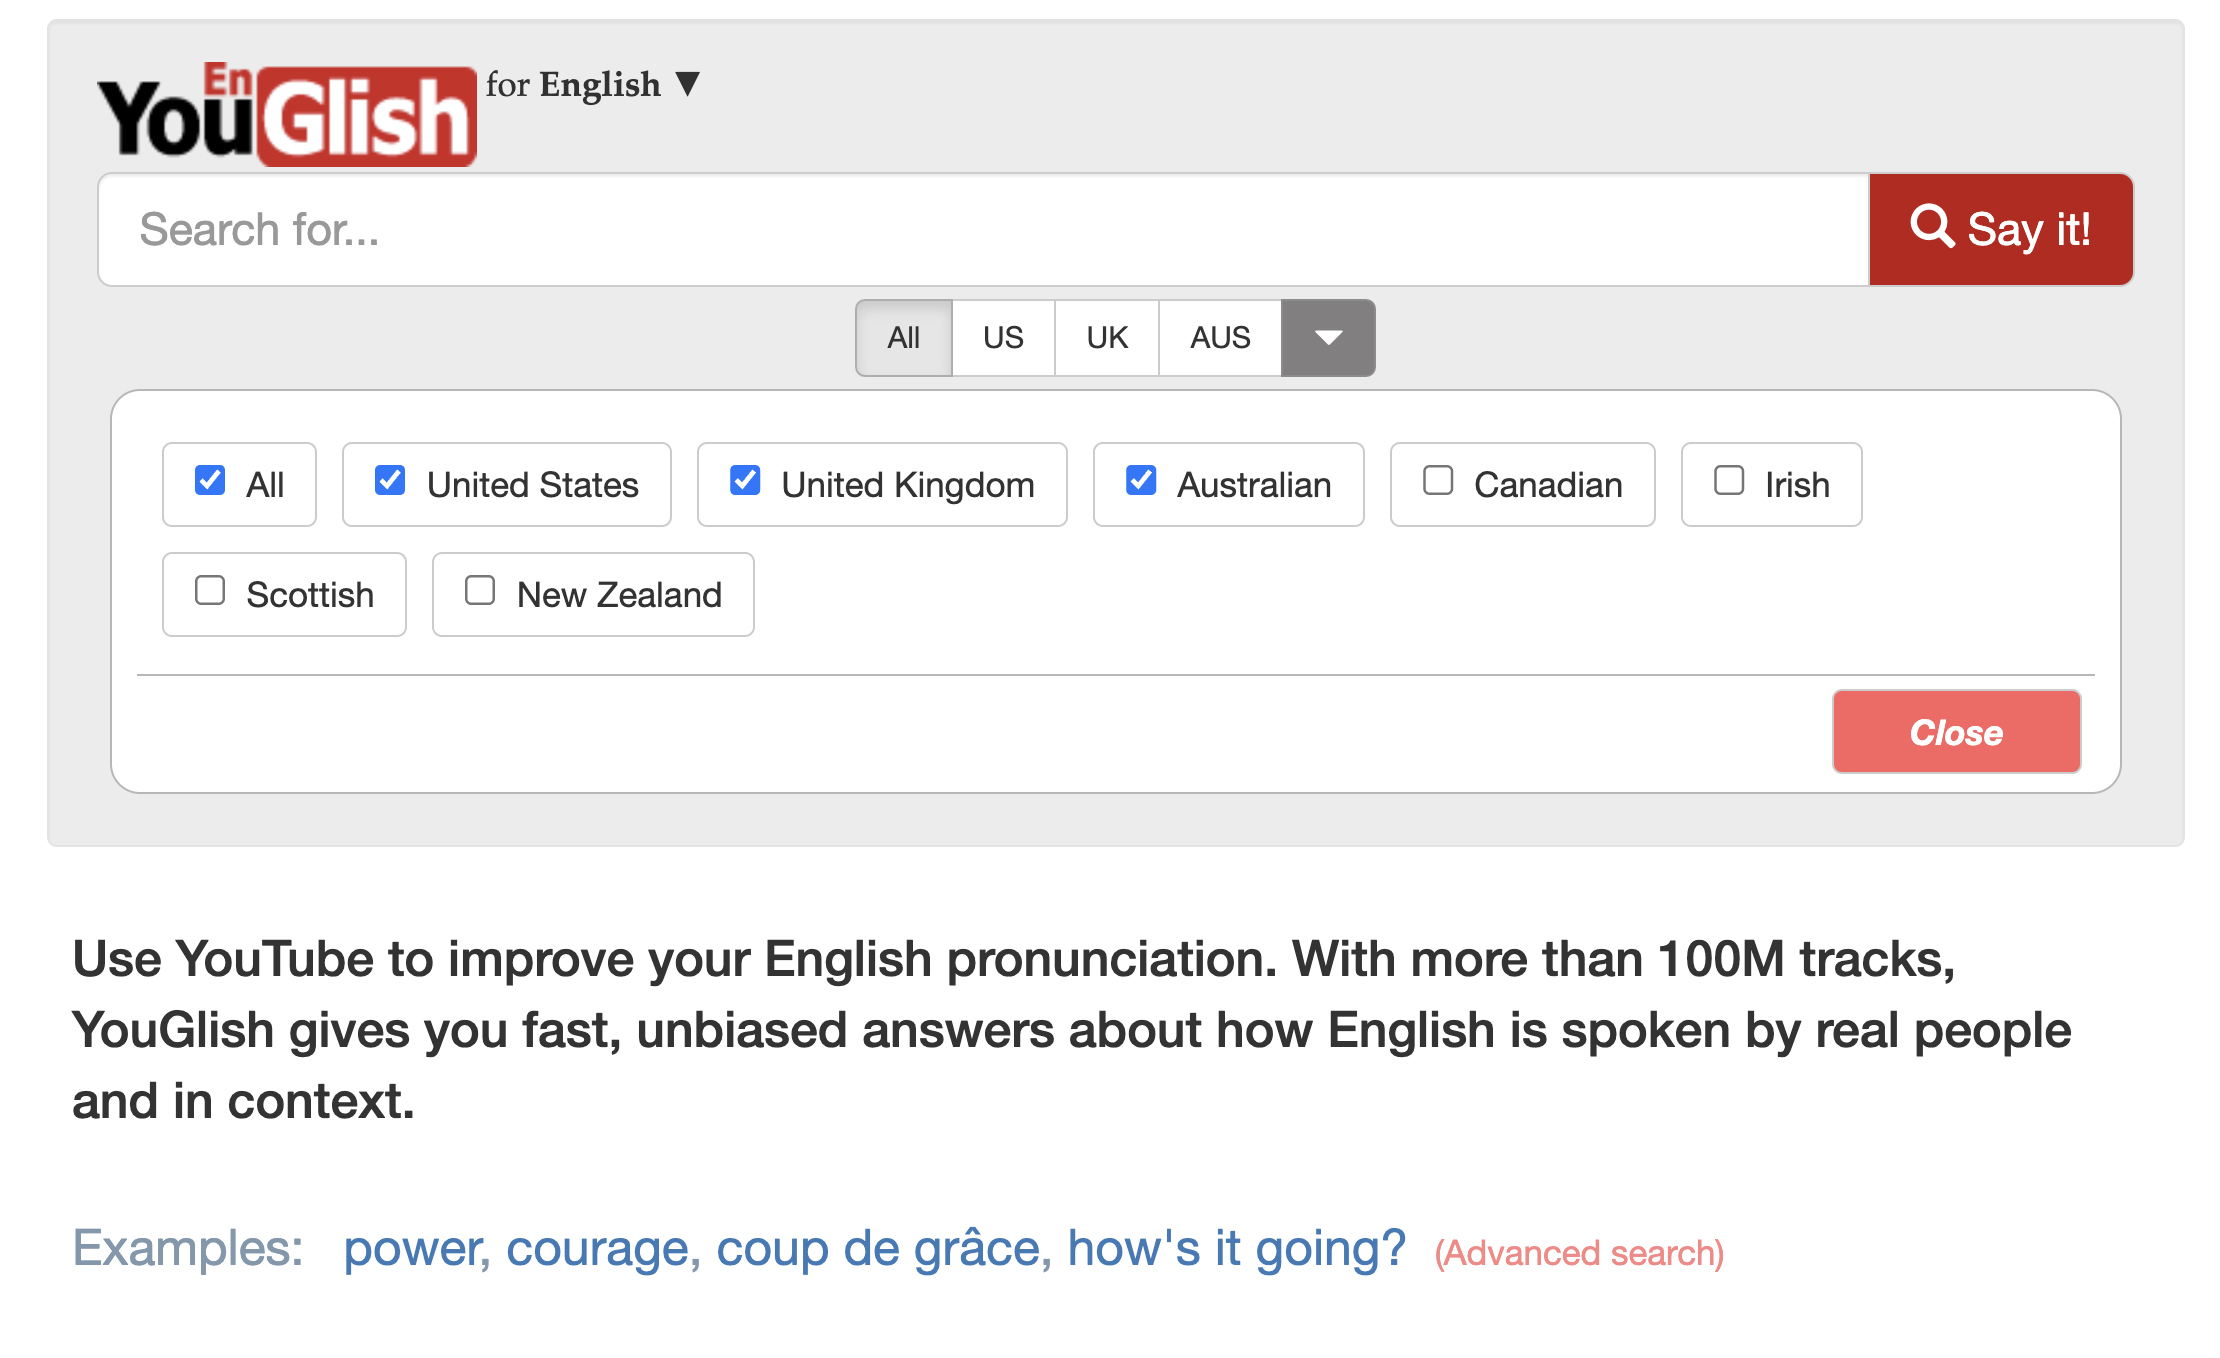Toggle off the Australian checkbox
Image resolution: width=2220 pixels, height=1358 pixels.
tap(1141, 481)
